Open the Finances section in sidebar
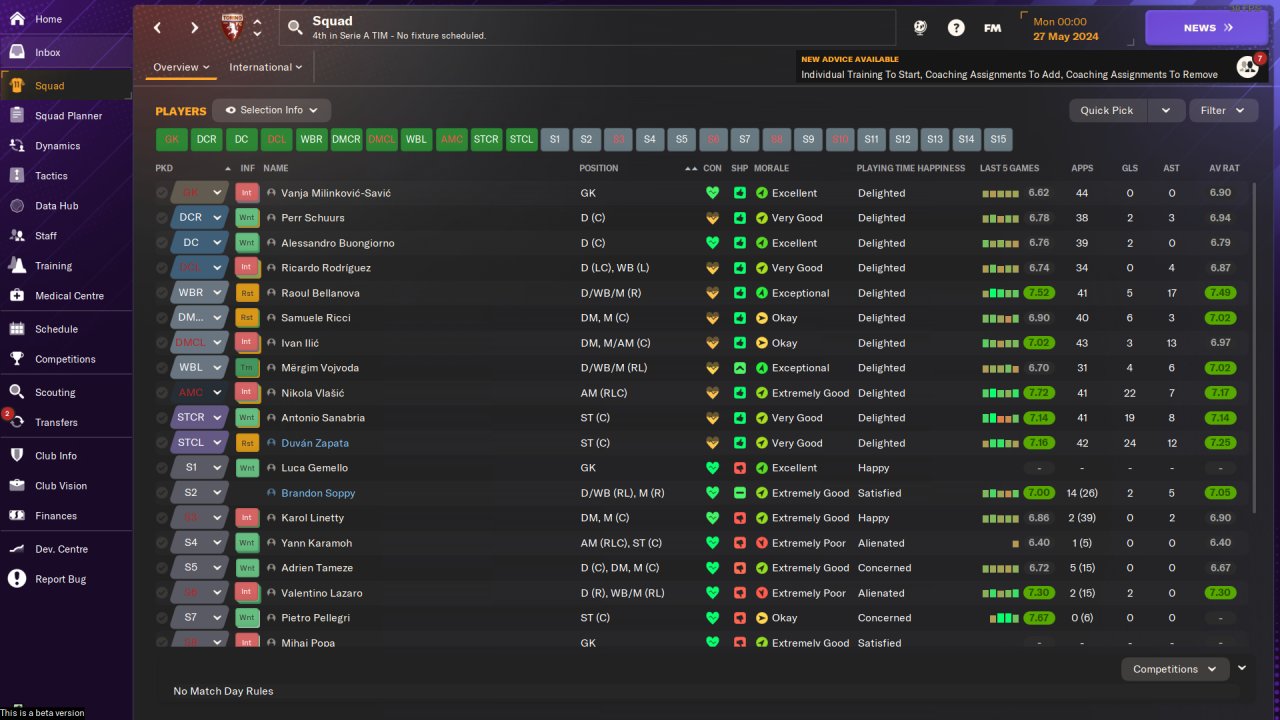The height and width of the screenshot is (720, 1280). (66, 516)
